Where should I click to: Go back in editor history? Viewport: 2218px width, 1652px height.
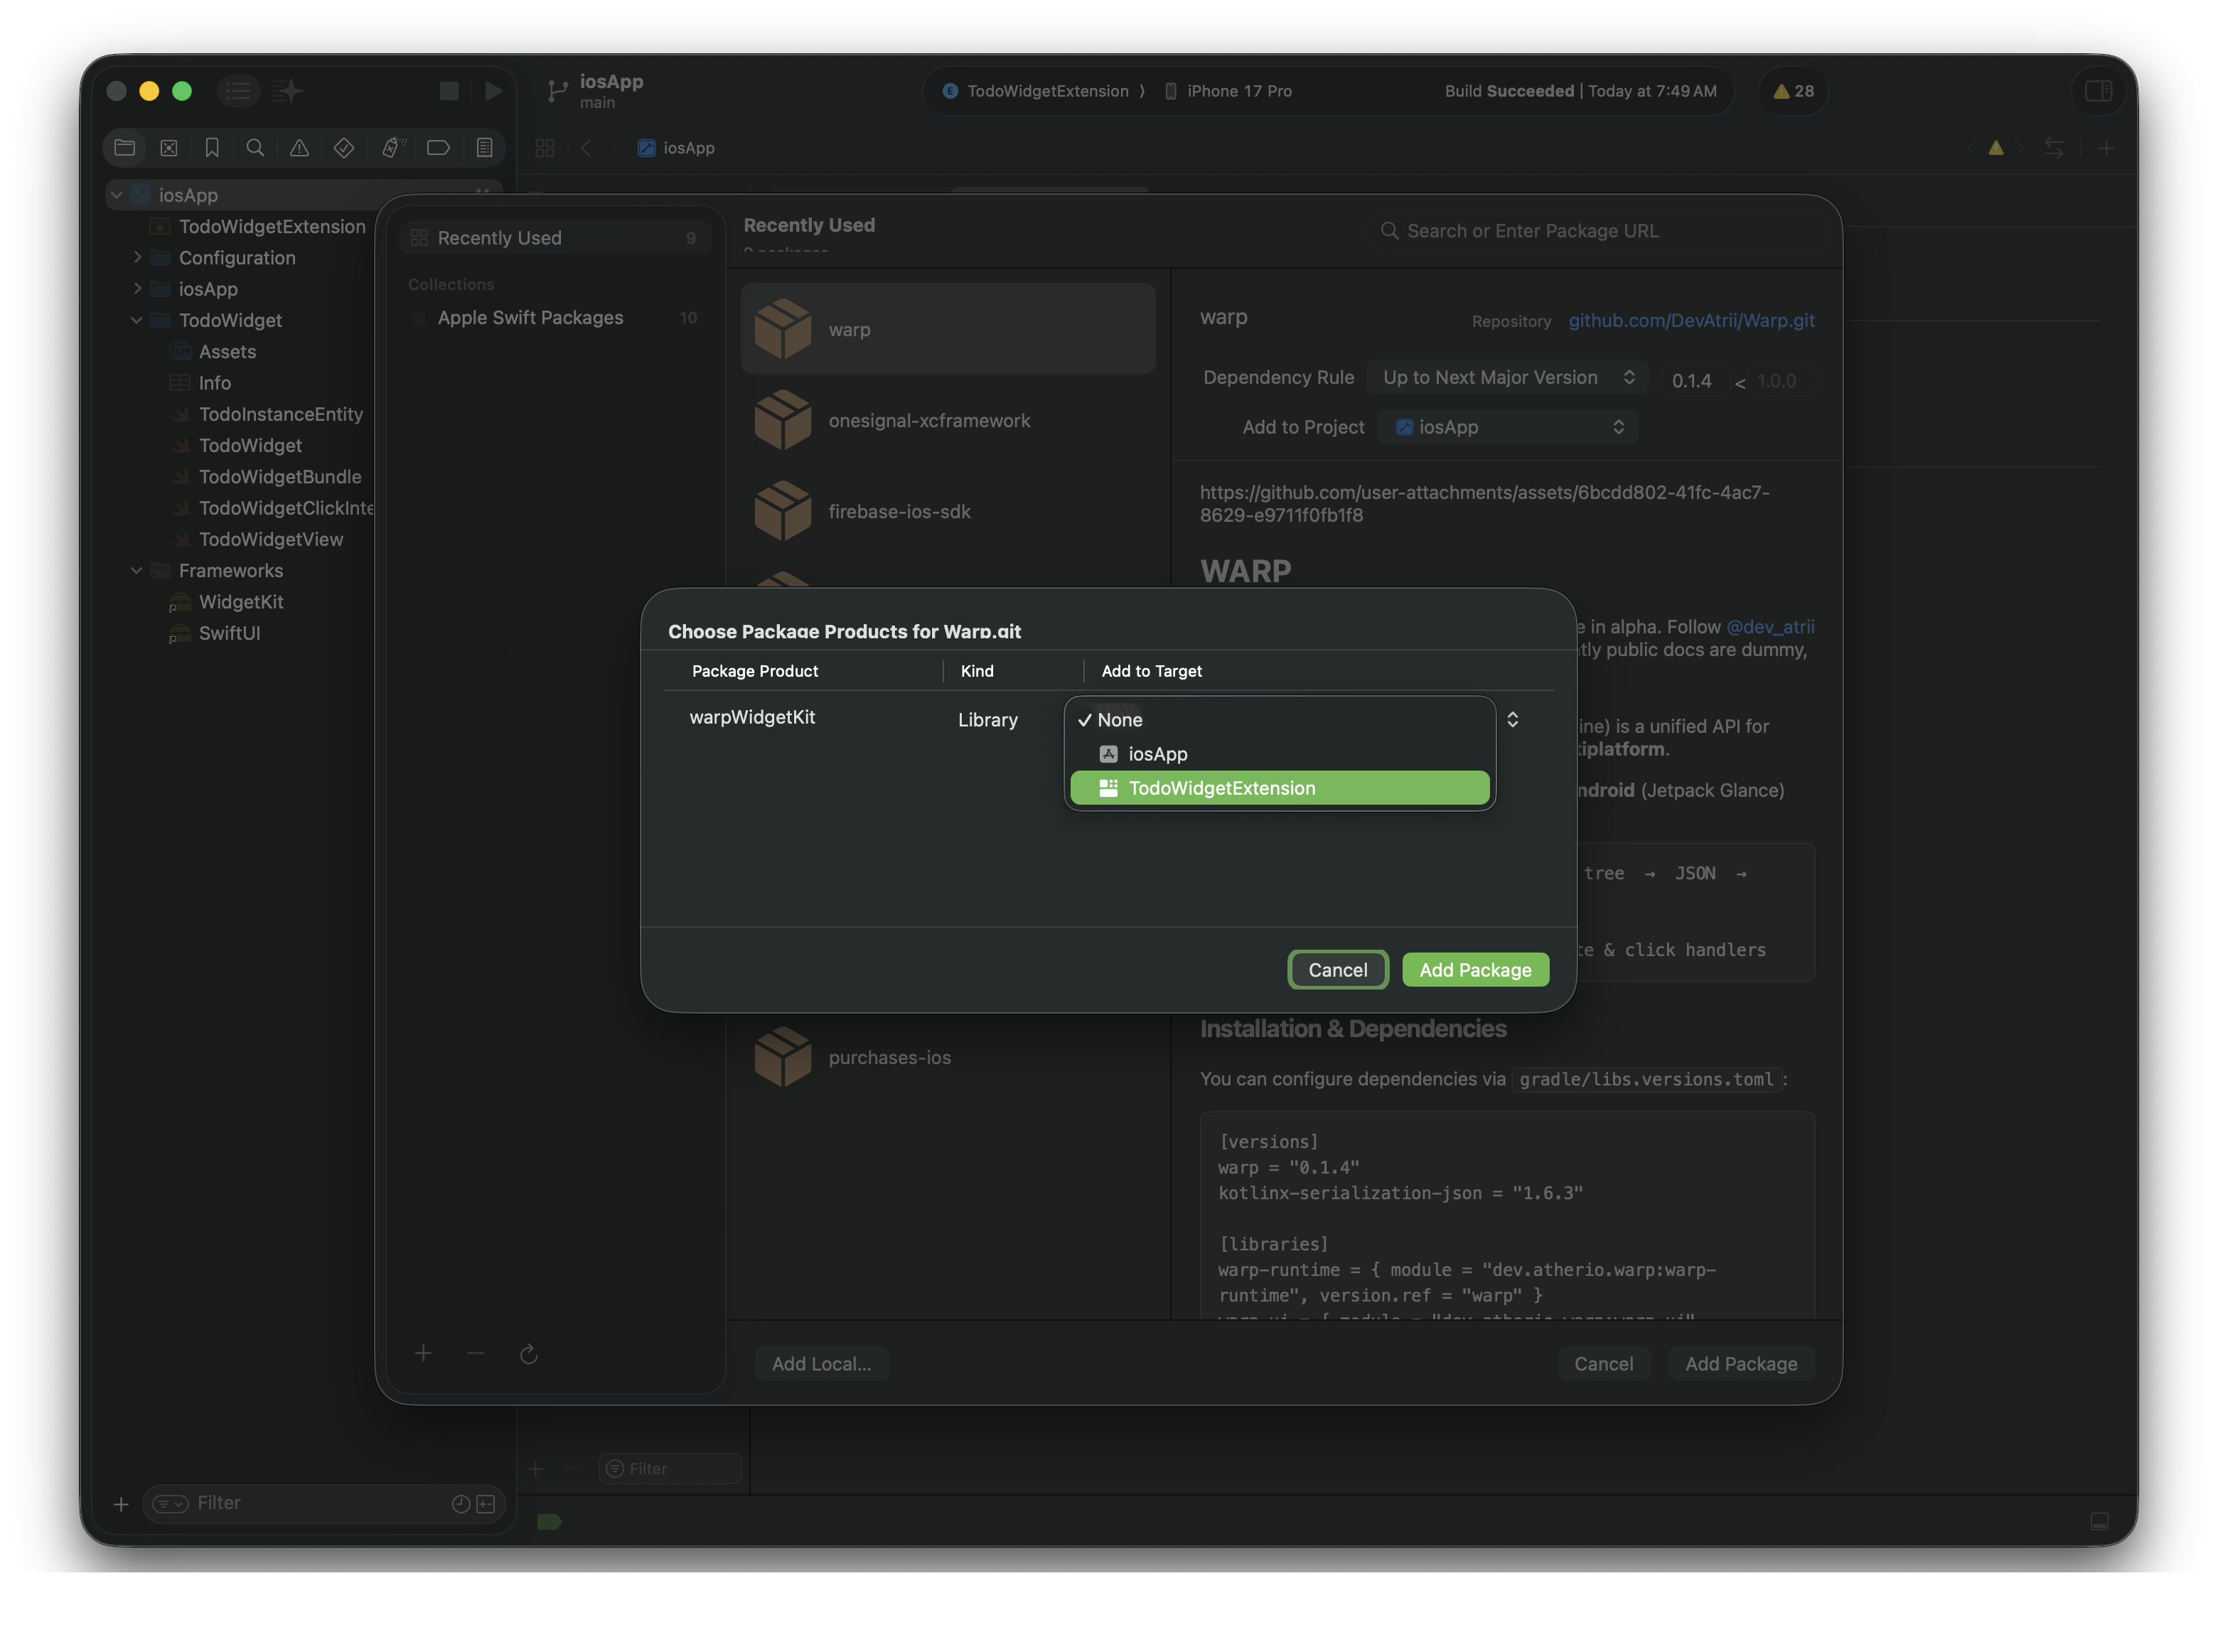pos(586,148)
